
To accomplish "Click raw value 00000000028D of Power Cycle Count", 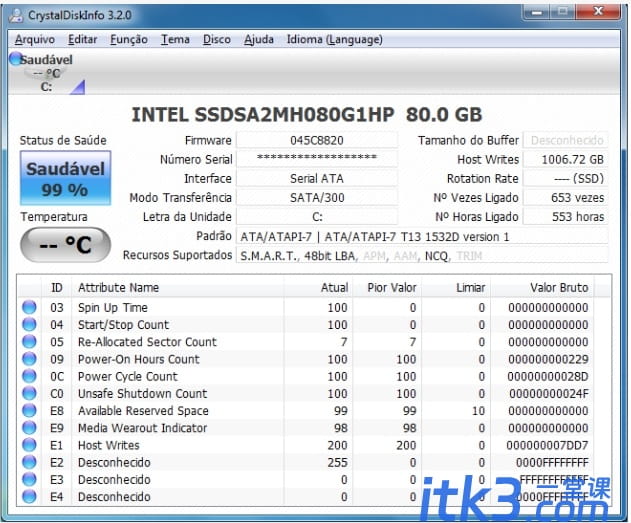I will pos(548,376).
